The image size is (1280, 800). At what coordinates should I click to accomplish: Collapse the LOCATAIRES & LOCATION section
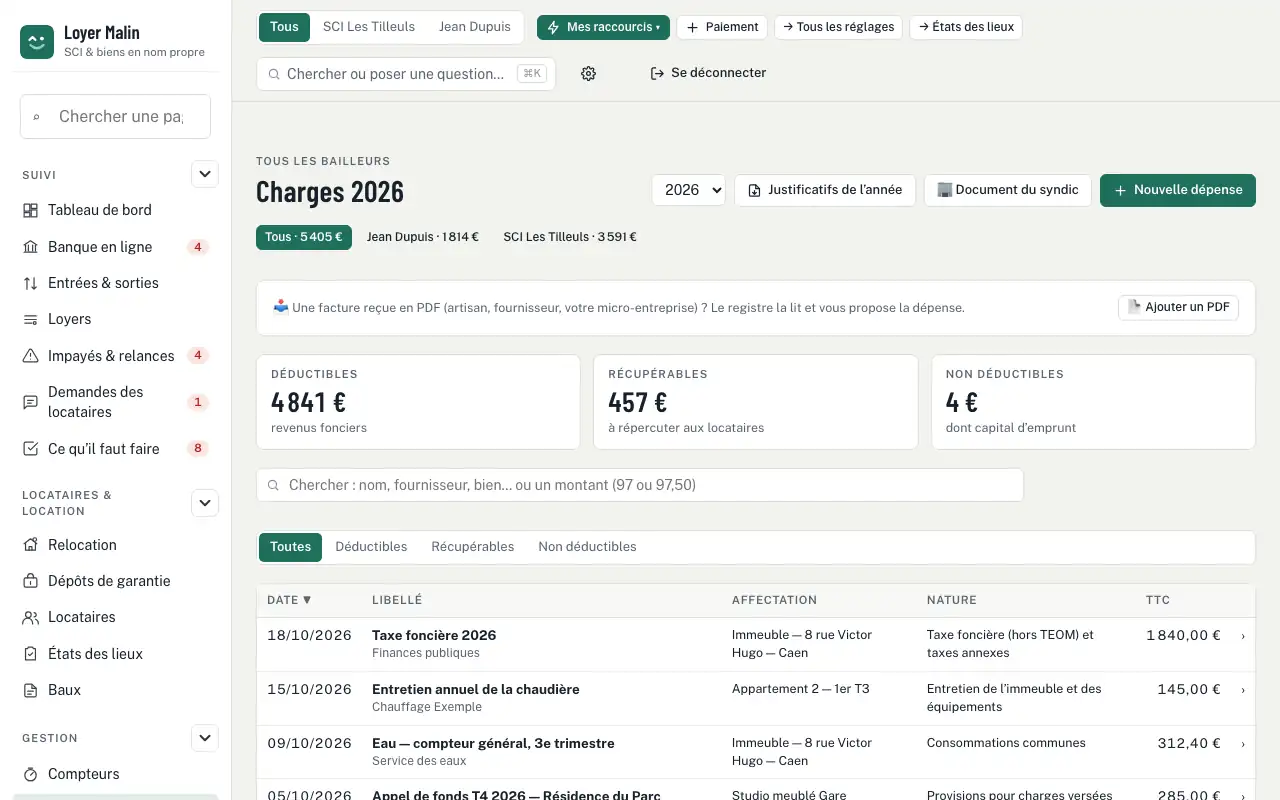[x=205, y=503]
